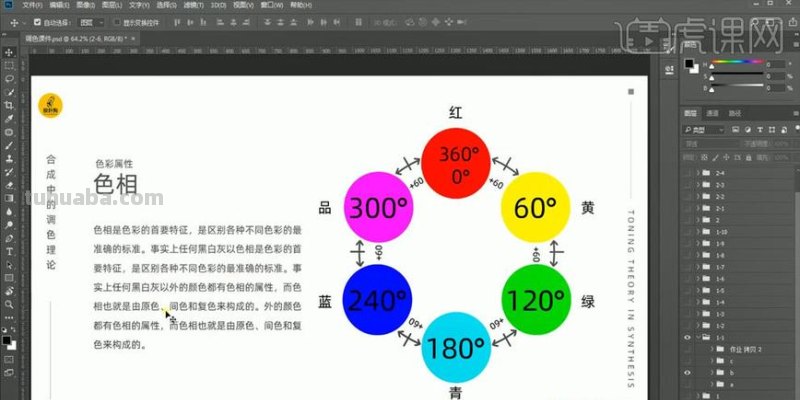Viewport: 800px width, 400px height.
Task: Switch to the 通道 (Channels) tab
Action: tap(712, 113)
